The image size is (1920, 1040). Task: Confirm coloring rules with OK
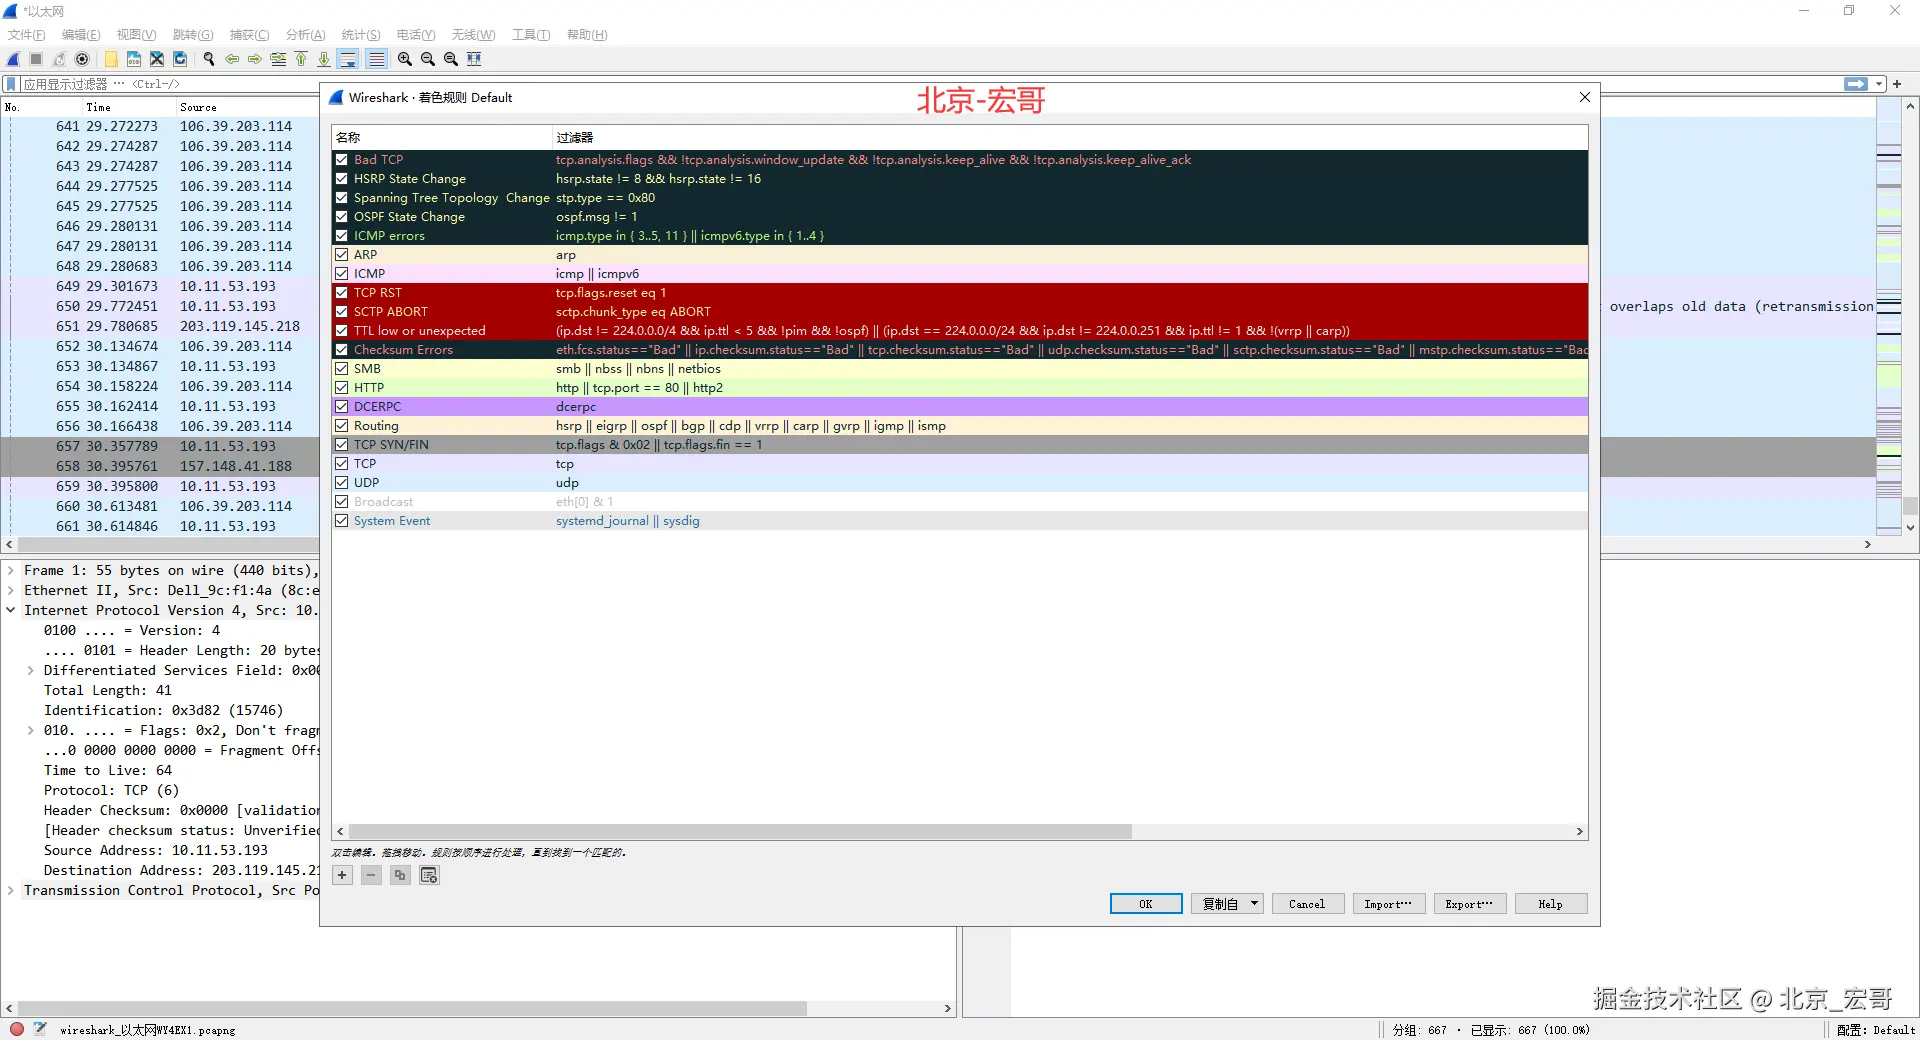pos(1146,904)
